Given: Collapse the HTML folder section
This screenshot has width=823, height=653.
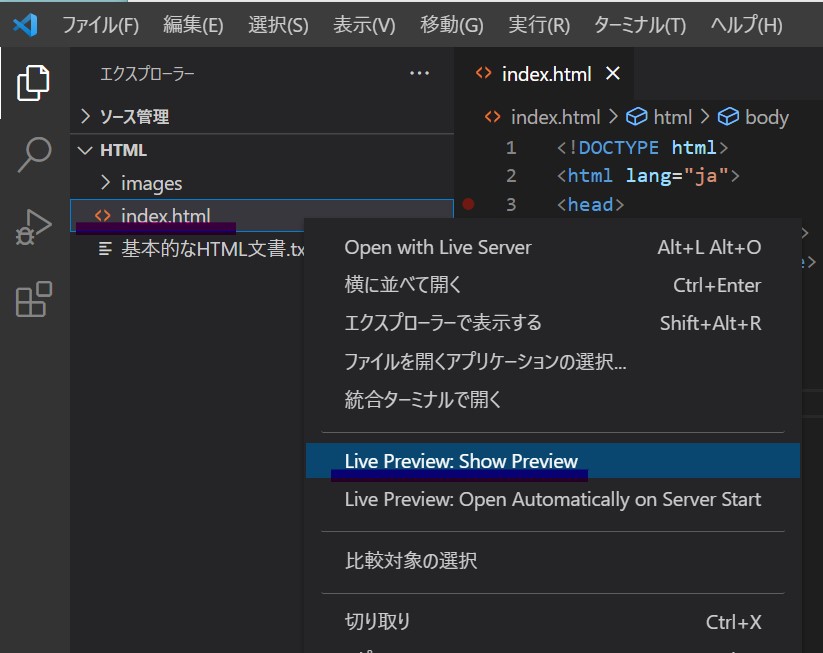Looking at the screenshot, I should (123, 150).
